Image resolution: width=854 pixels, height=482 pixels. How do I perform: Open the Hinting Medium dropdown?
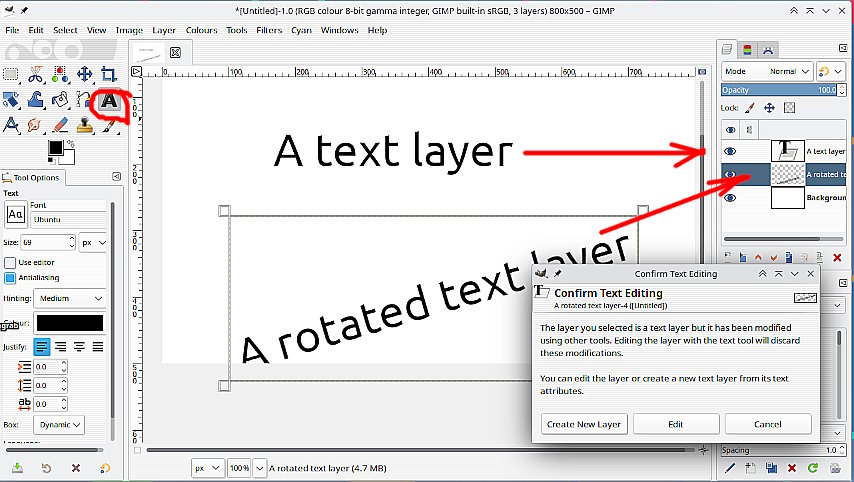[70, 298]
